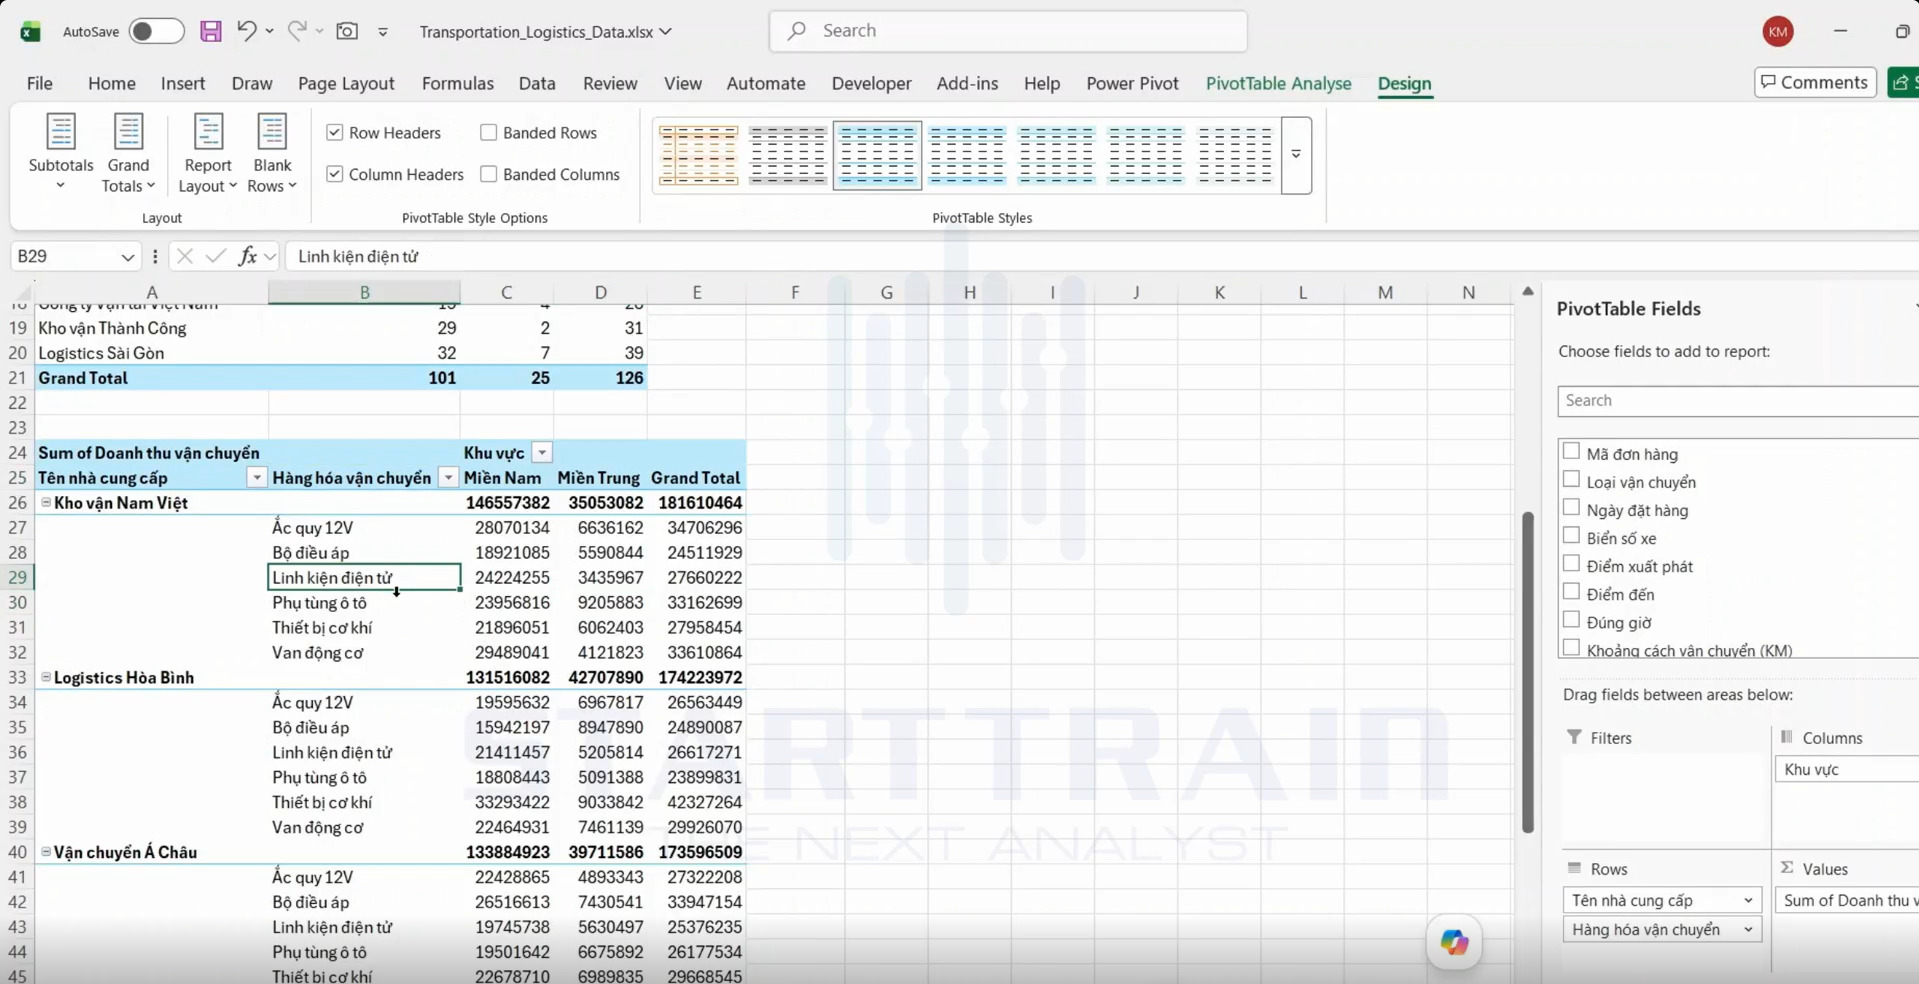Click the camera screenshot icon
The height and width of the screenshot is (984, 1919).
347,31
